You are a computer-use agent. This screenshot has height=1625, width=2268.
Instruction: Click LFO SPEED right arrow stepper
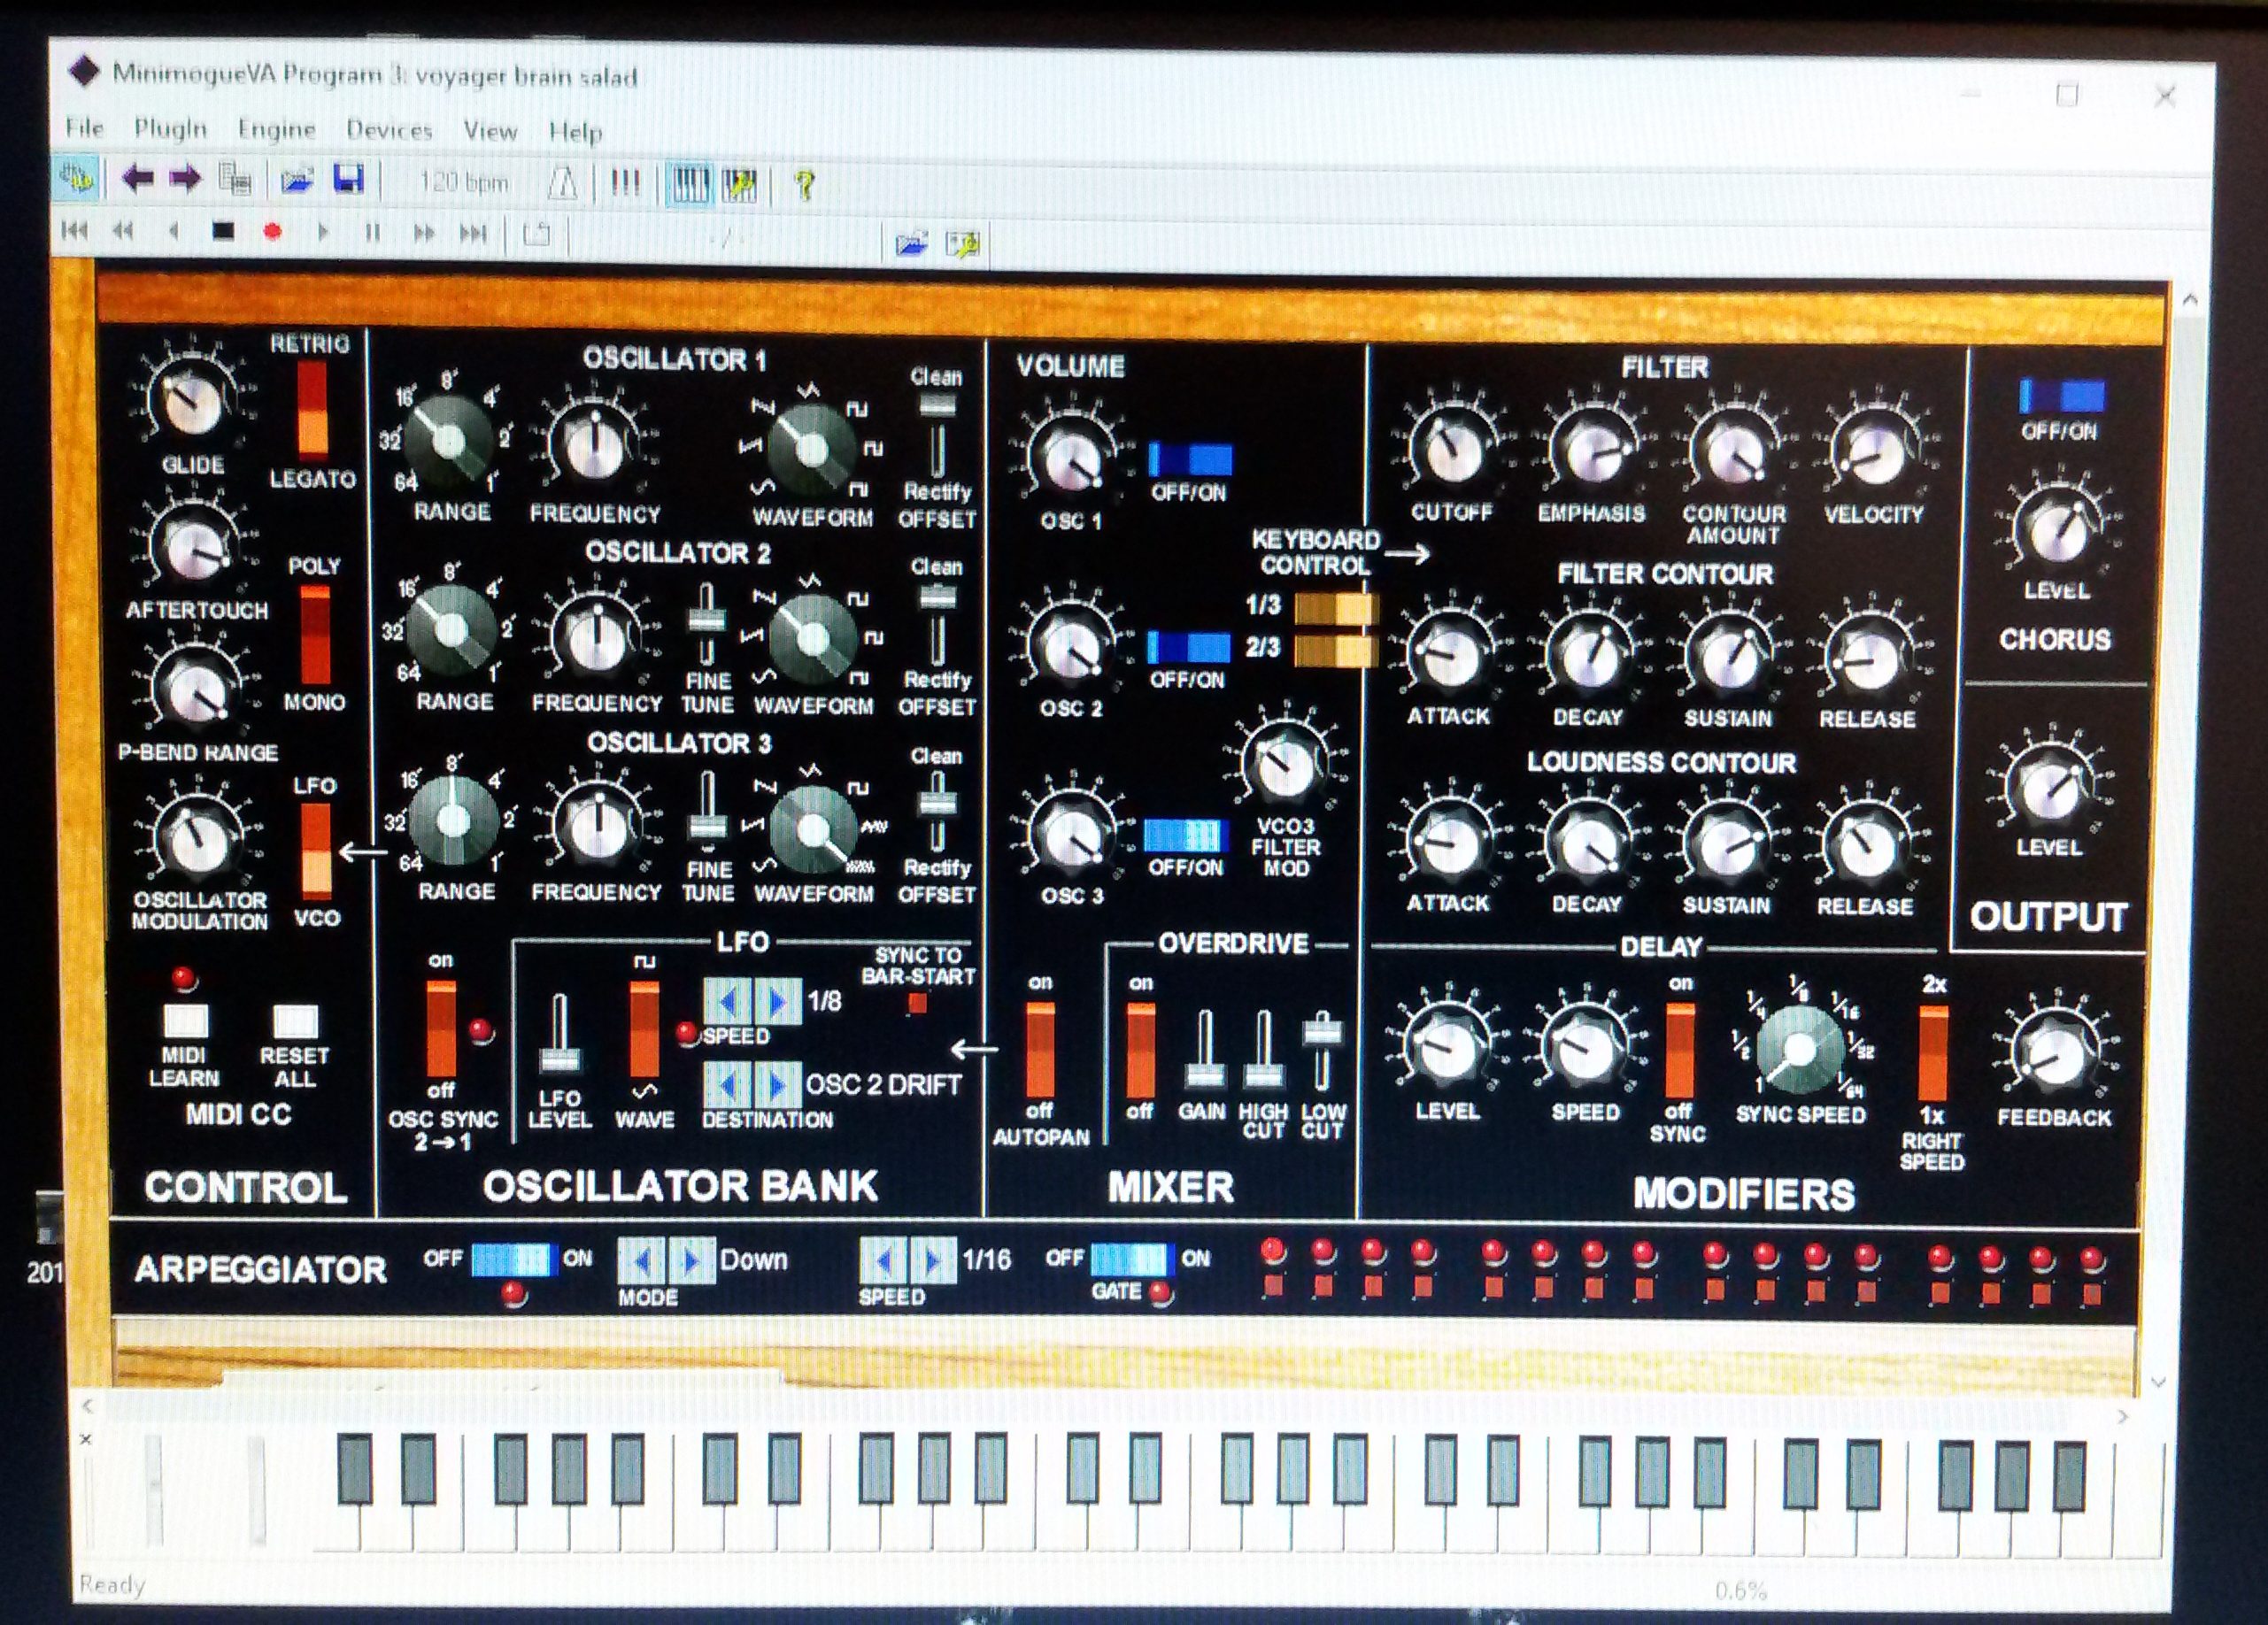[777, 1001]
